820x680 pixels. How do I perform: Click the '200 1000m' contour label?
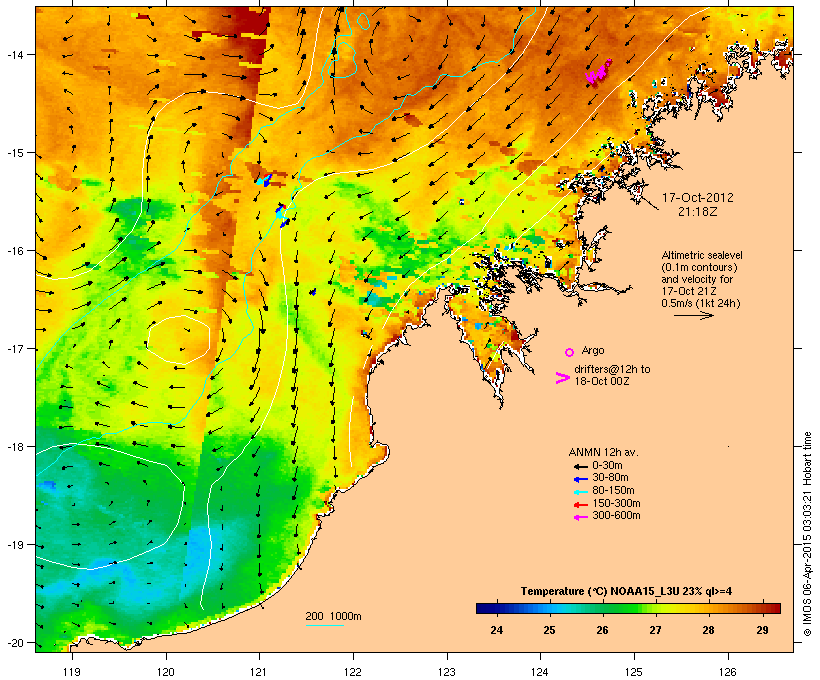click(x=333, y=616)
